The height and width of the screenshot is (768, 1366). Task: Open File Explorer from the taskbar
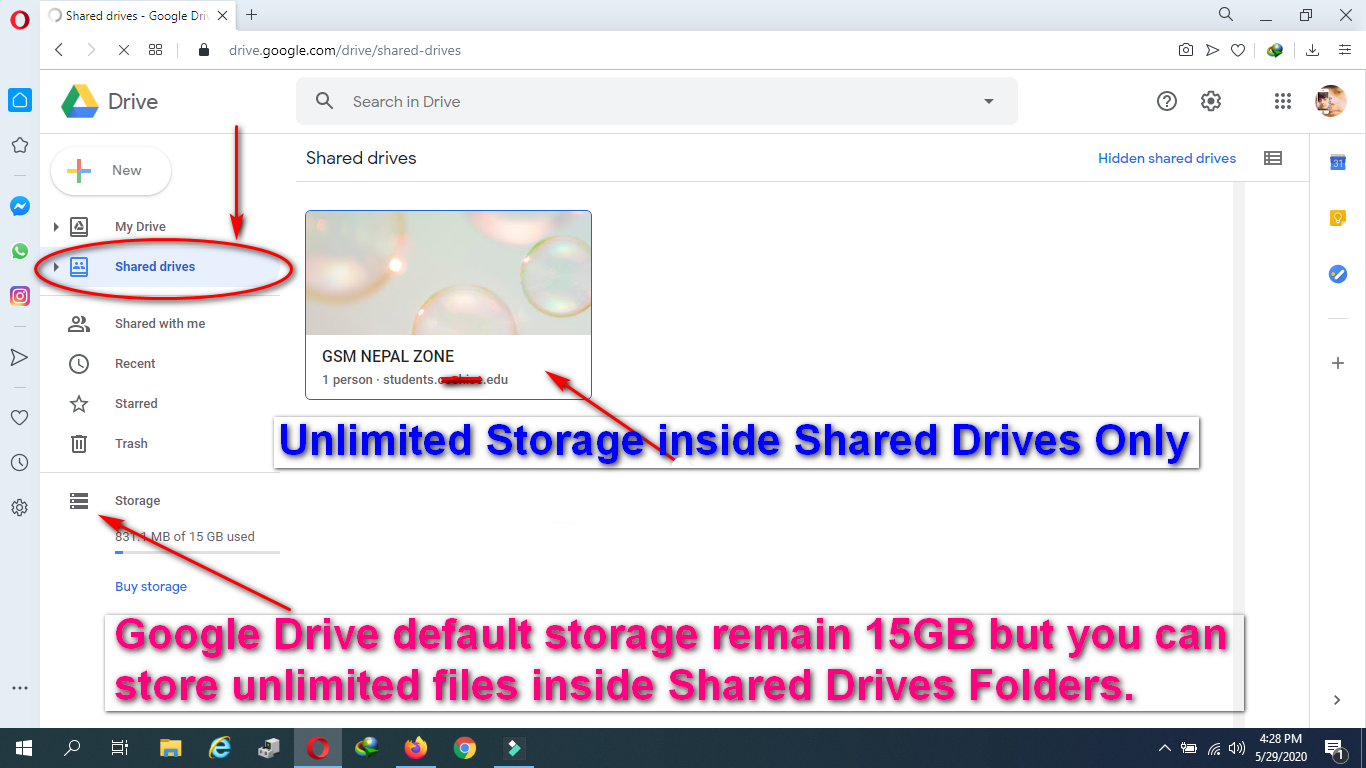[171, 747]
